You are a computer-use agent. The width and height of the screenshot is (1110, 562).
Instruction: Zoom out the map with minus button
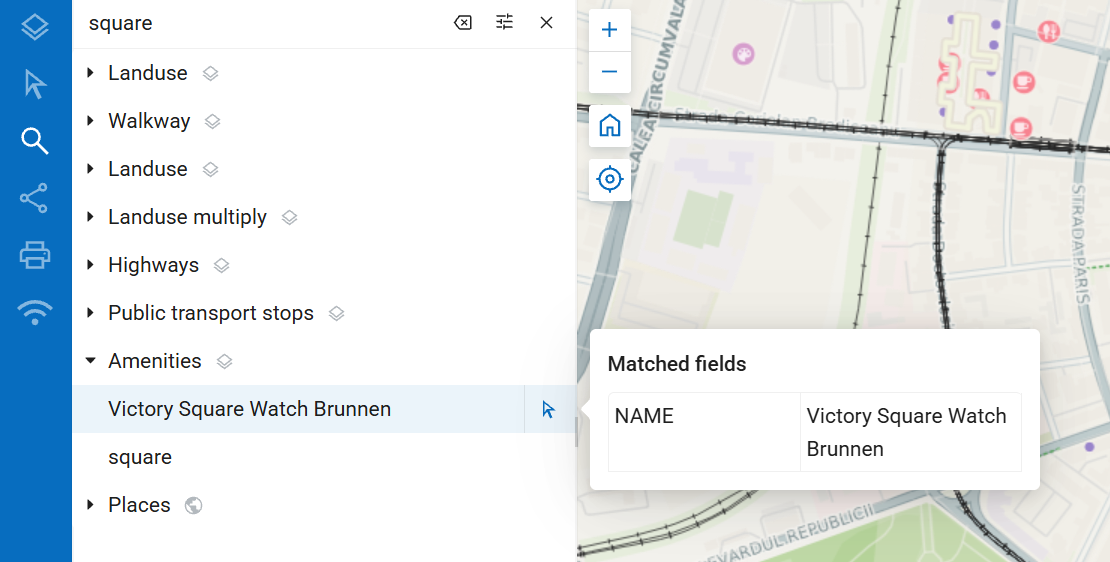click(x=610, y=71)
